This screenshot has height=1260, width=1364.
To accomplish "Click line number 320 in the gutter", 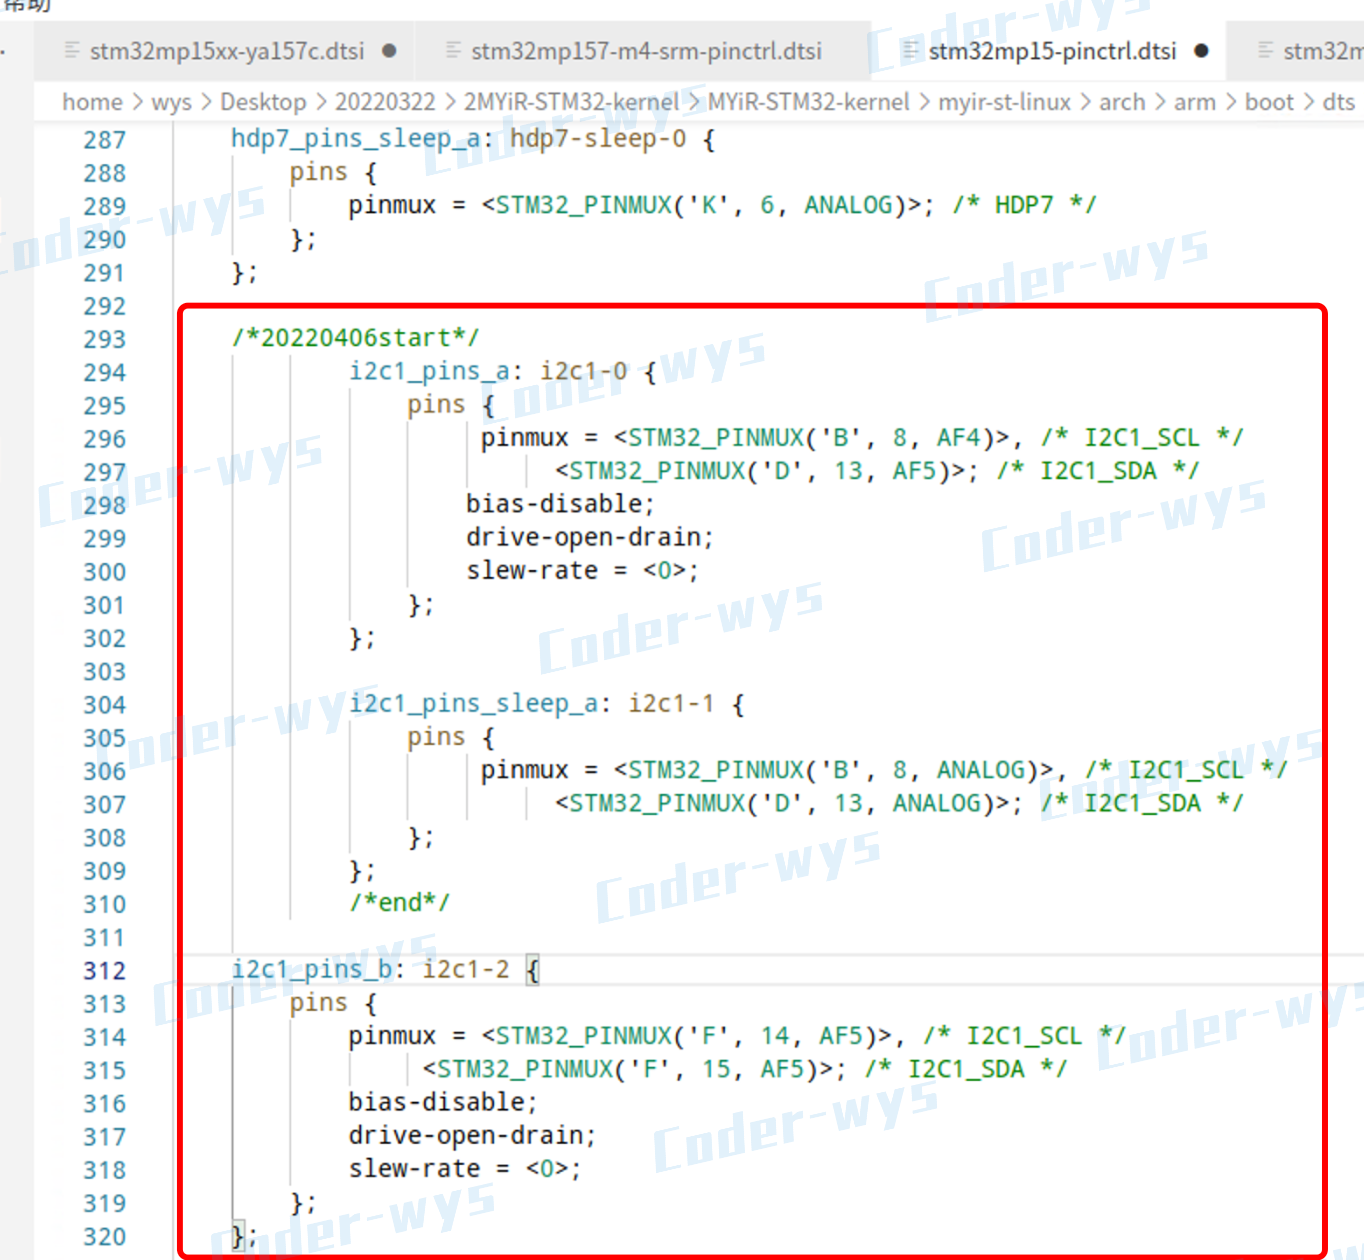I will tap(105, 1236).
